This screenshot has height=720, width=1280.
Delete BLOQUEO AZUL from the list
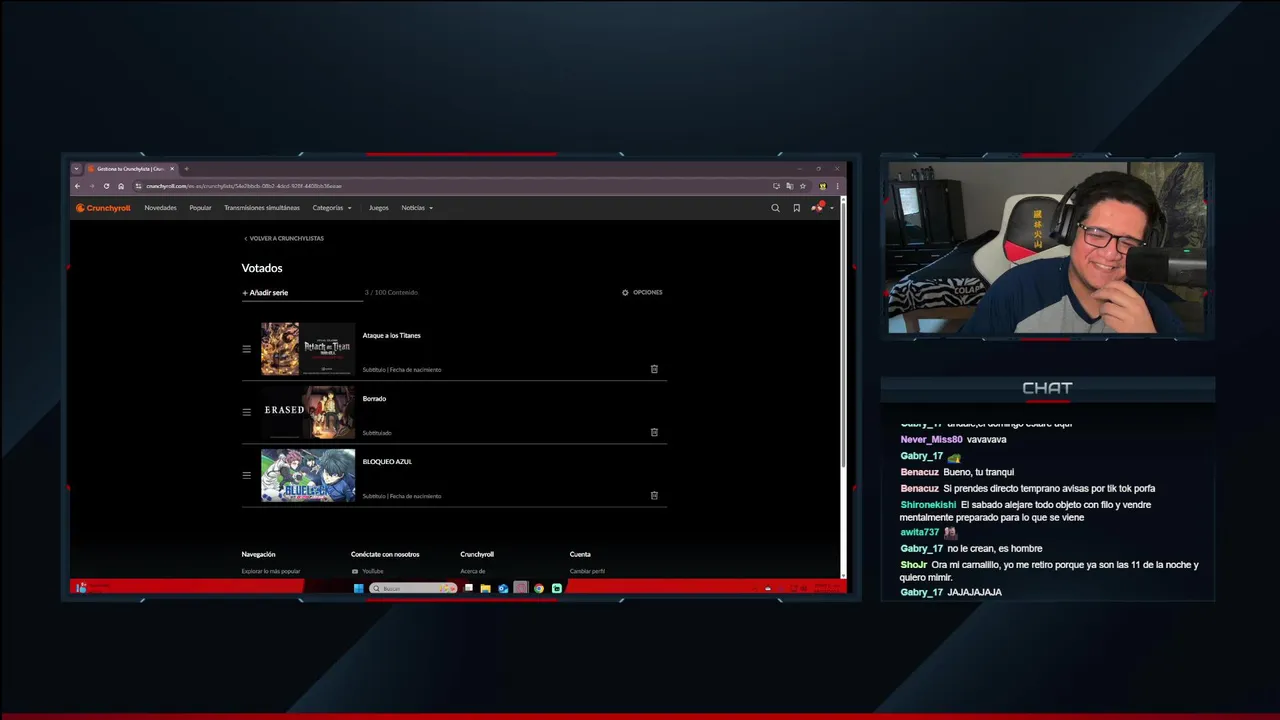point(654,495)
